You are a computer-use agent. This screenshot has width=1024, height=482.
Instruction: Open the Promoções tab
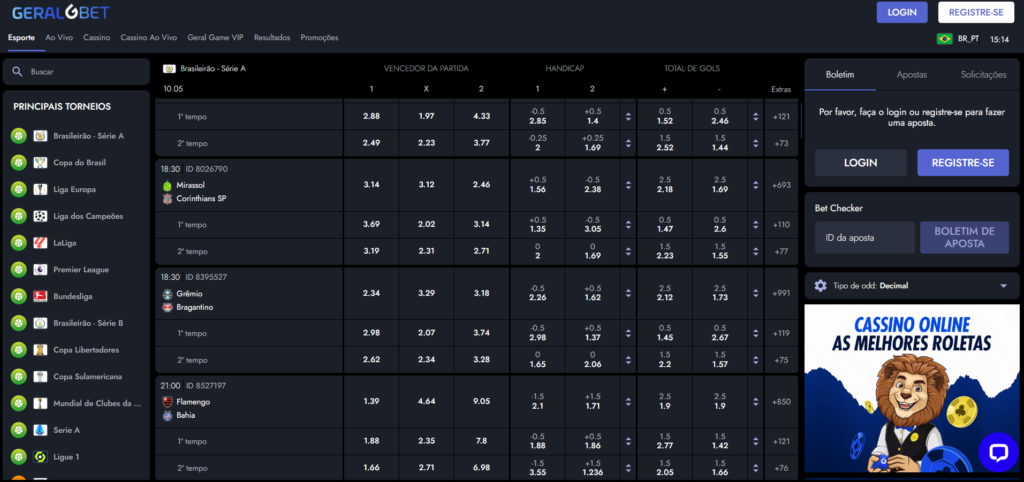[x=319, y=38]
